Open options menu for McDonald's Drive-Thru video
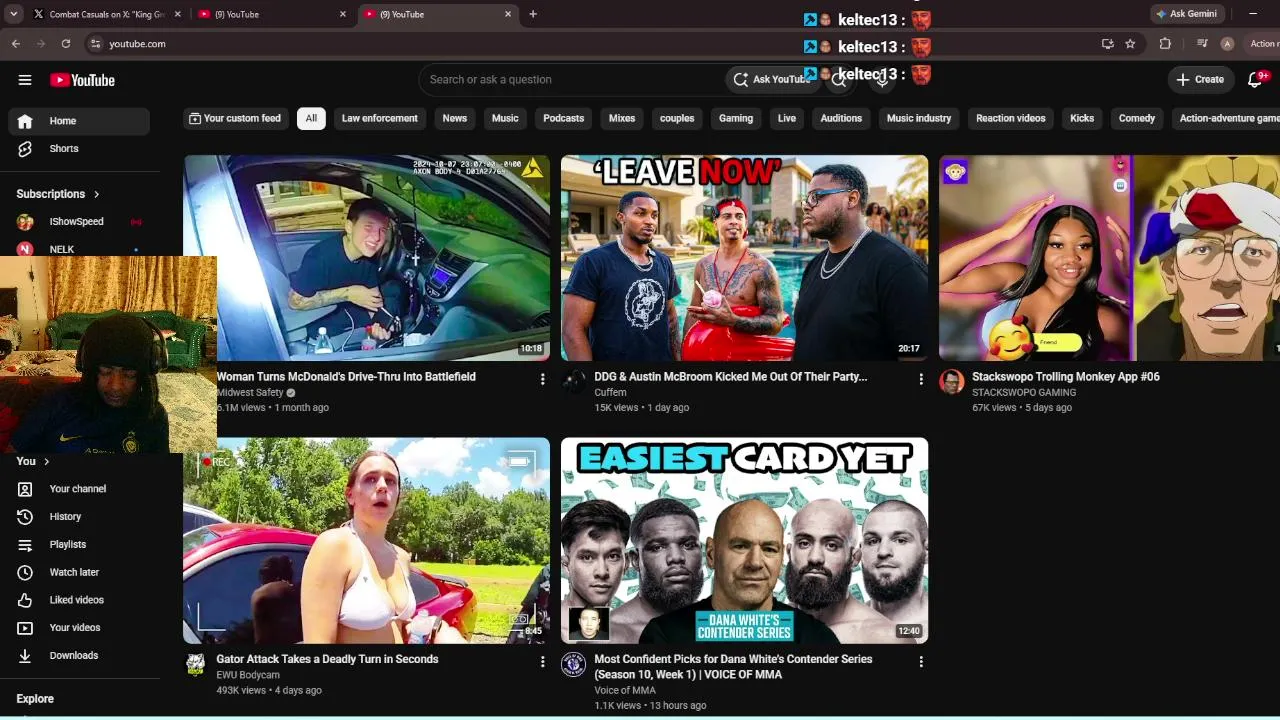Viewport: 1280px width, 720px height. (x=543, y=380)
